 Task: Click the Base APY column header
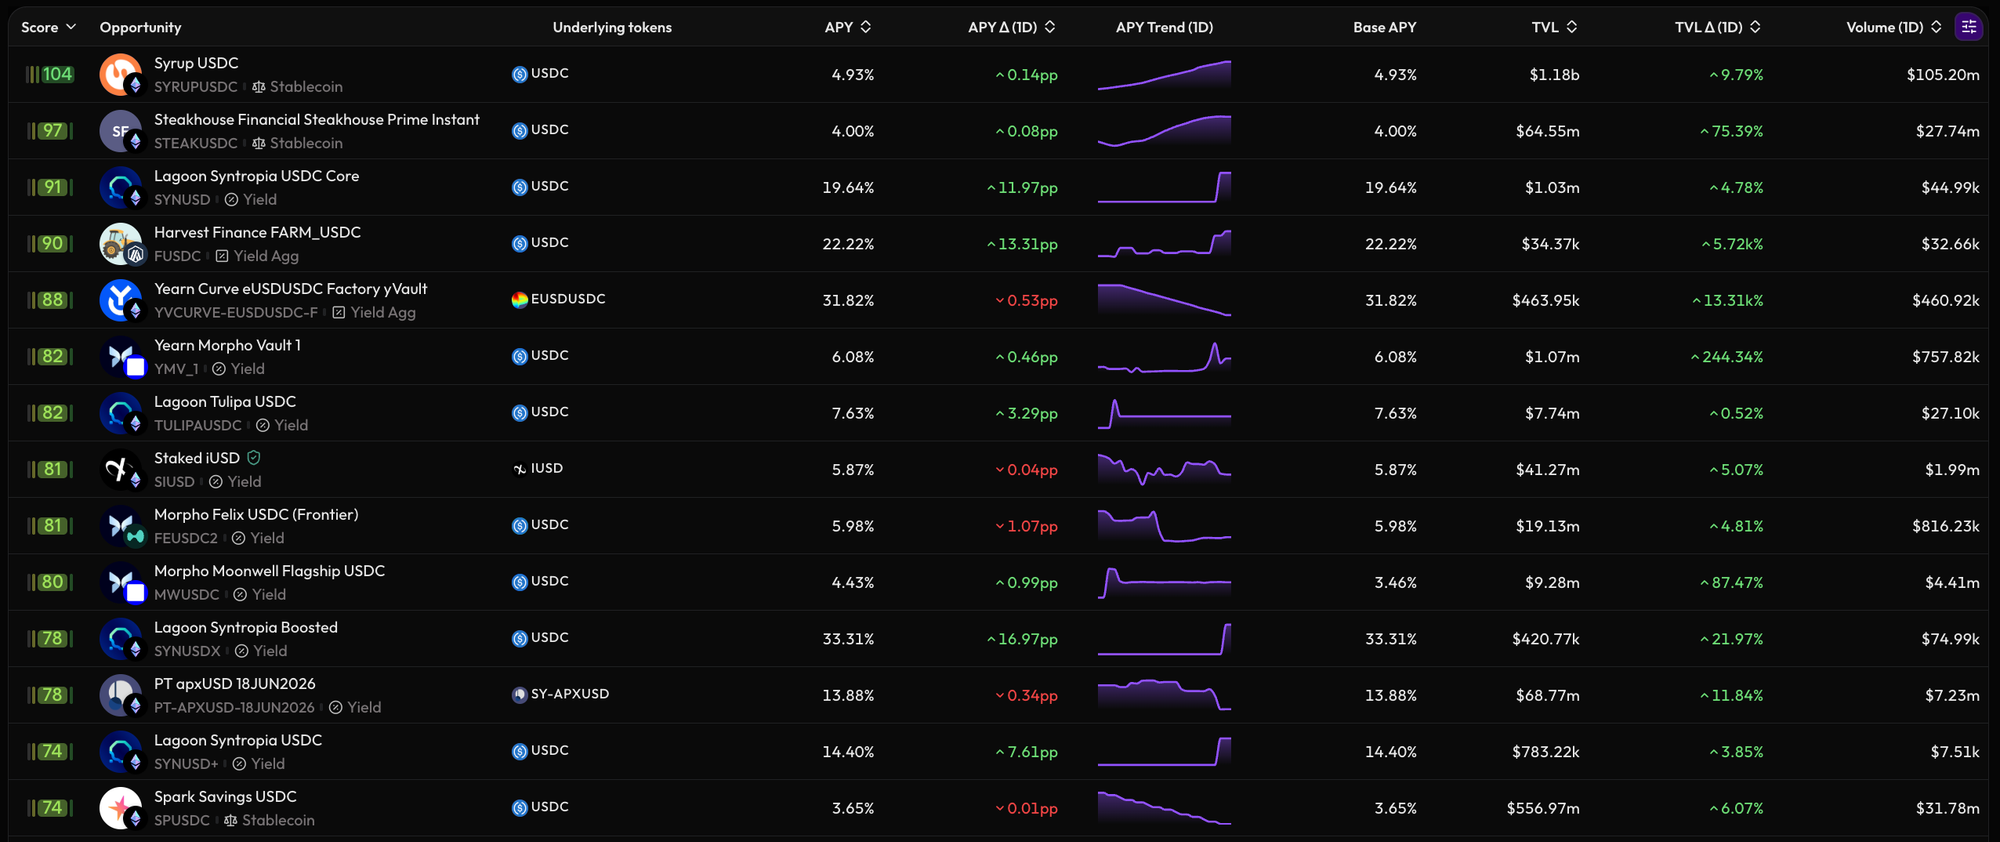pyautogui.click(x=1384, y=27)
